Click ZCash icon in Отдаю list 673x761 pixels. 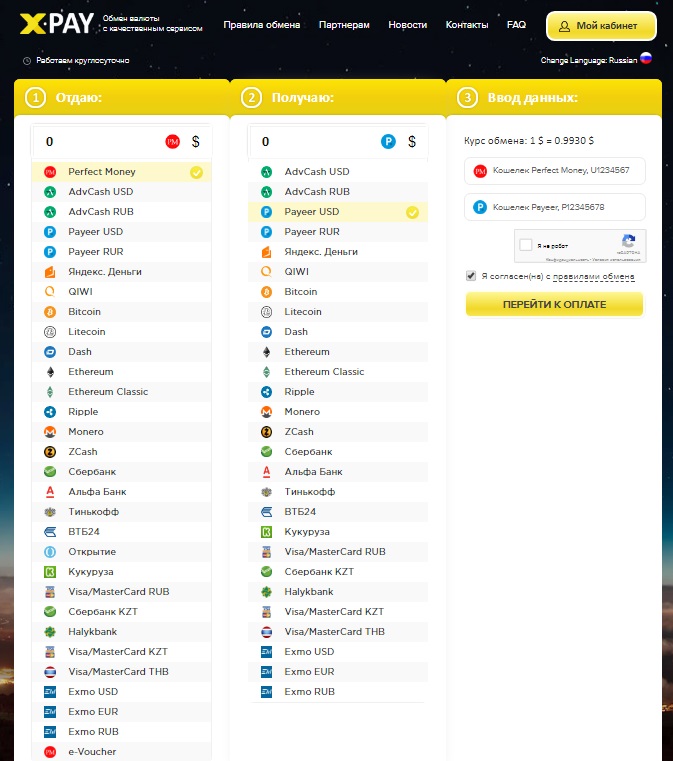pyautogui.click(x=50, y=452)
